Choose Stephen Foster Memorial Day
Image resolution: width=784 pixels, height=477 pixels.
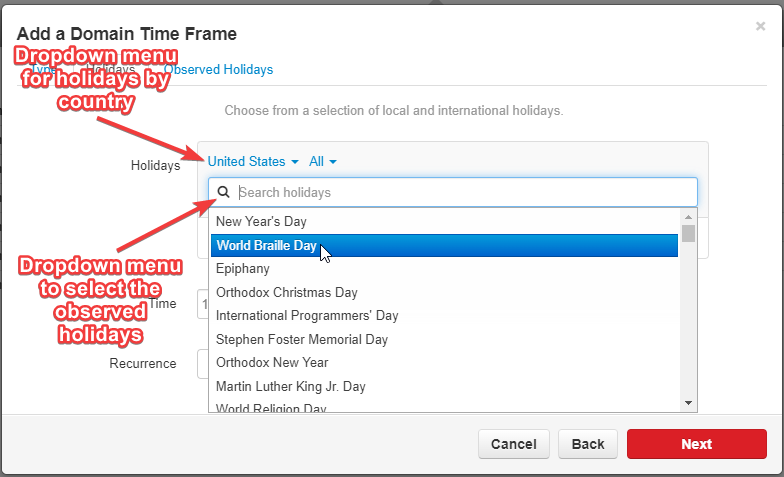pos(444,339)
